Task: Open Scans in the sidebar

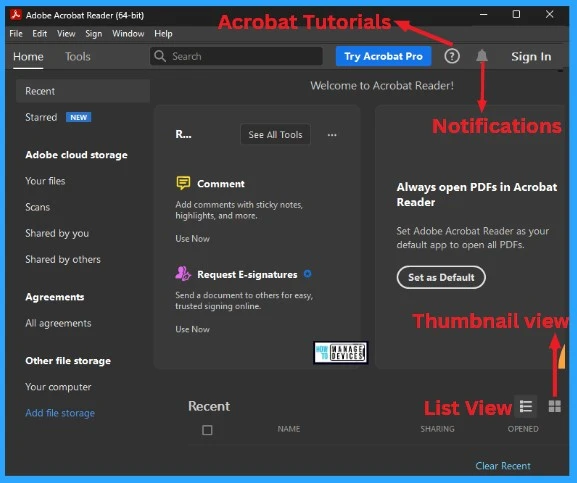Action: (38, 207)
